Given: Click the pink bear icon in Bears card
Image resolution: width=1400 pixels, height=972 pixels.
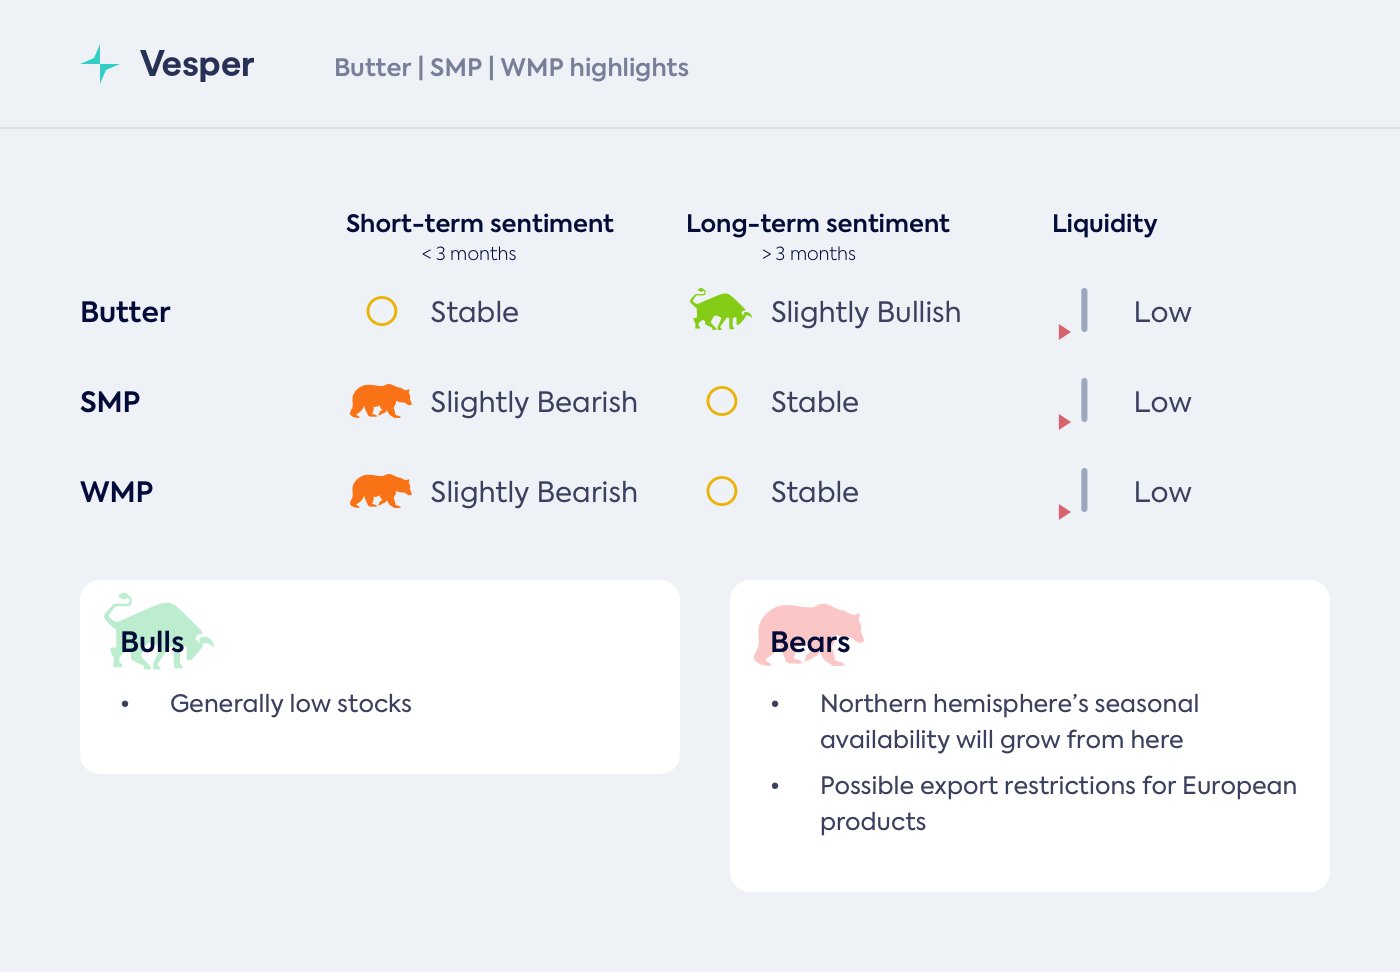Looking at the screenshot, I should coord(808,634).
